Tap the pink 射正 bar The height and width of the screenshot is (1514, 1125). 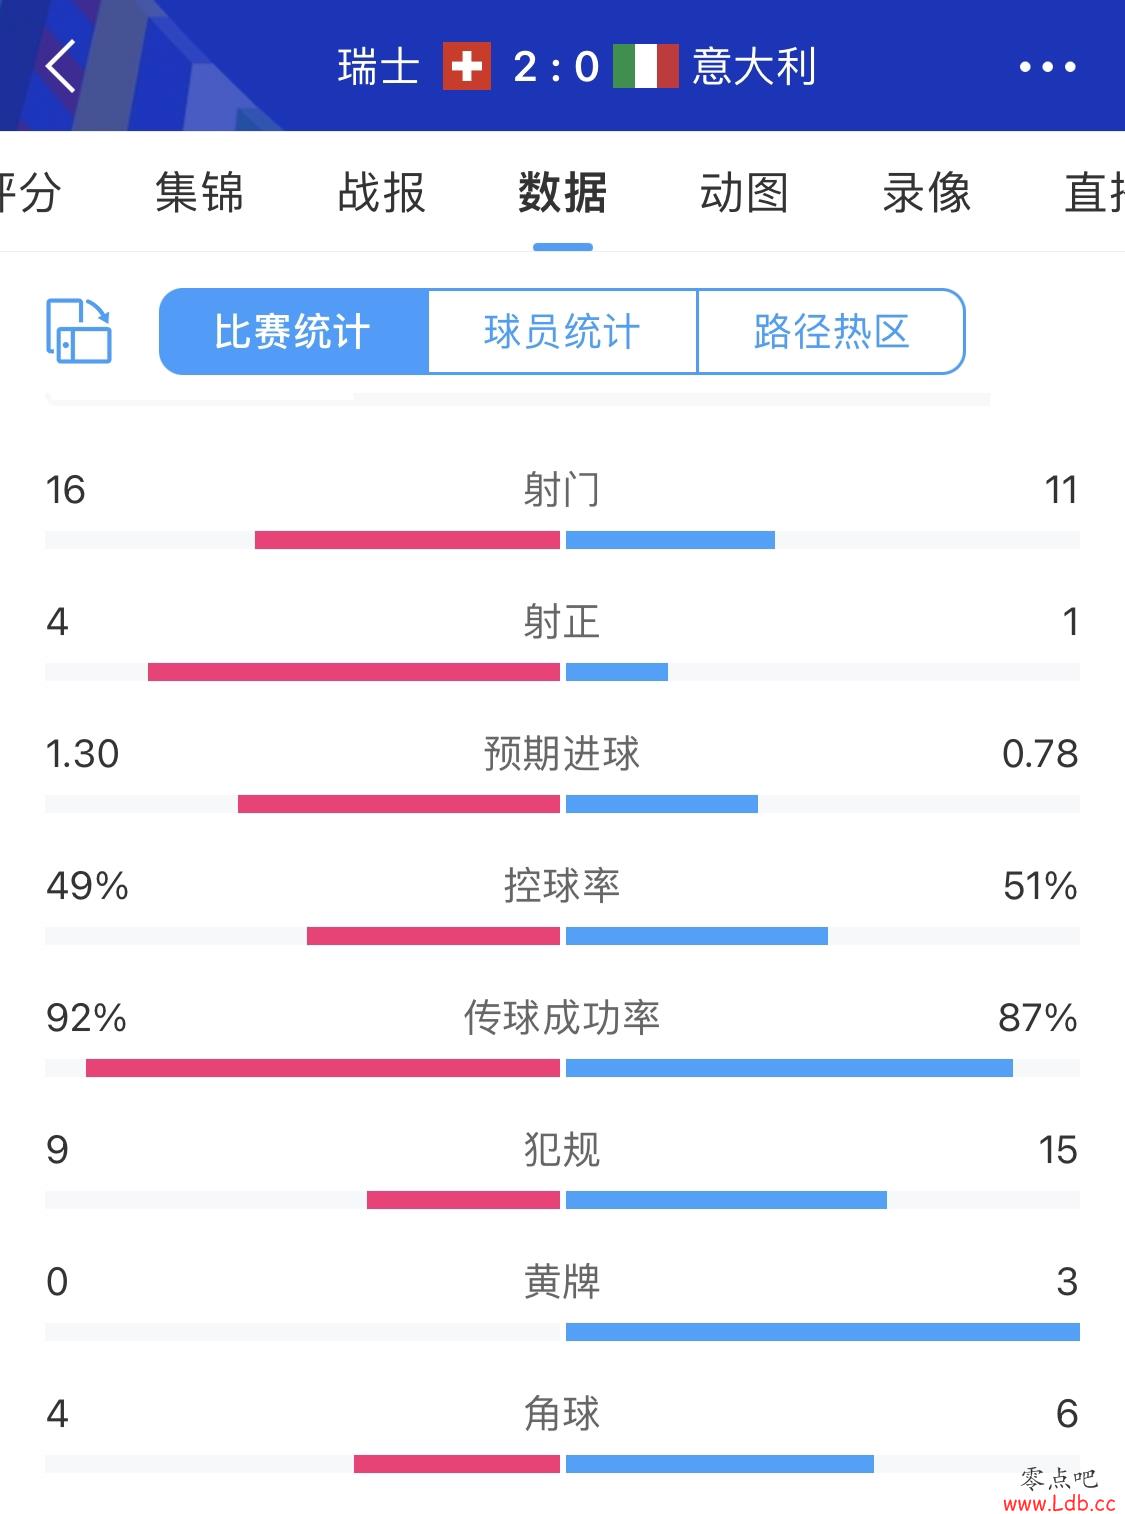coord(353,672)
